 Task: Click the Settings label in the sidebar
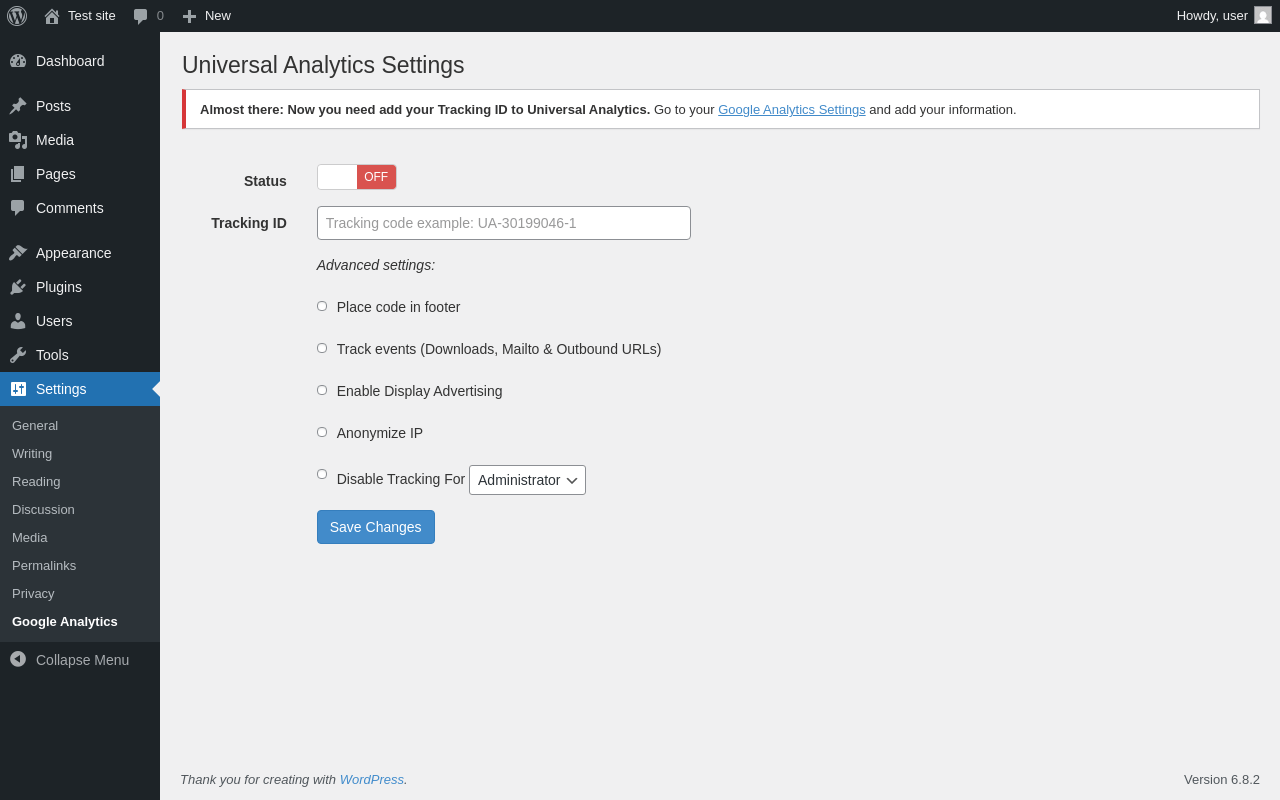61,389
